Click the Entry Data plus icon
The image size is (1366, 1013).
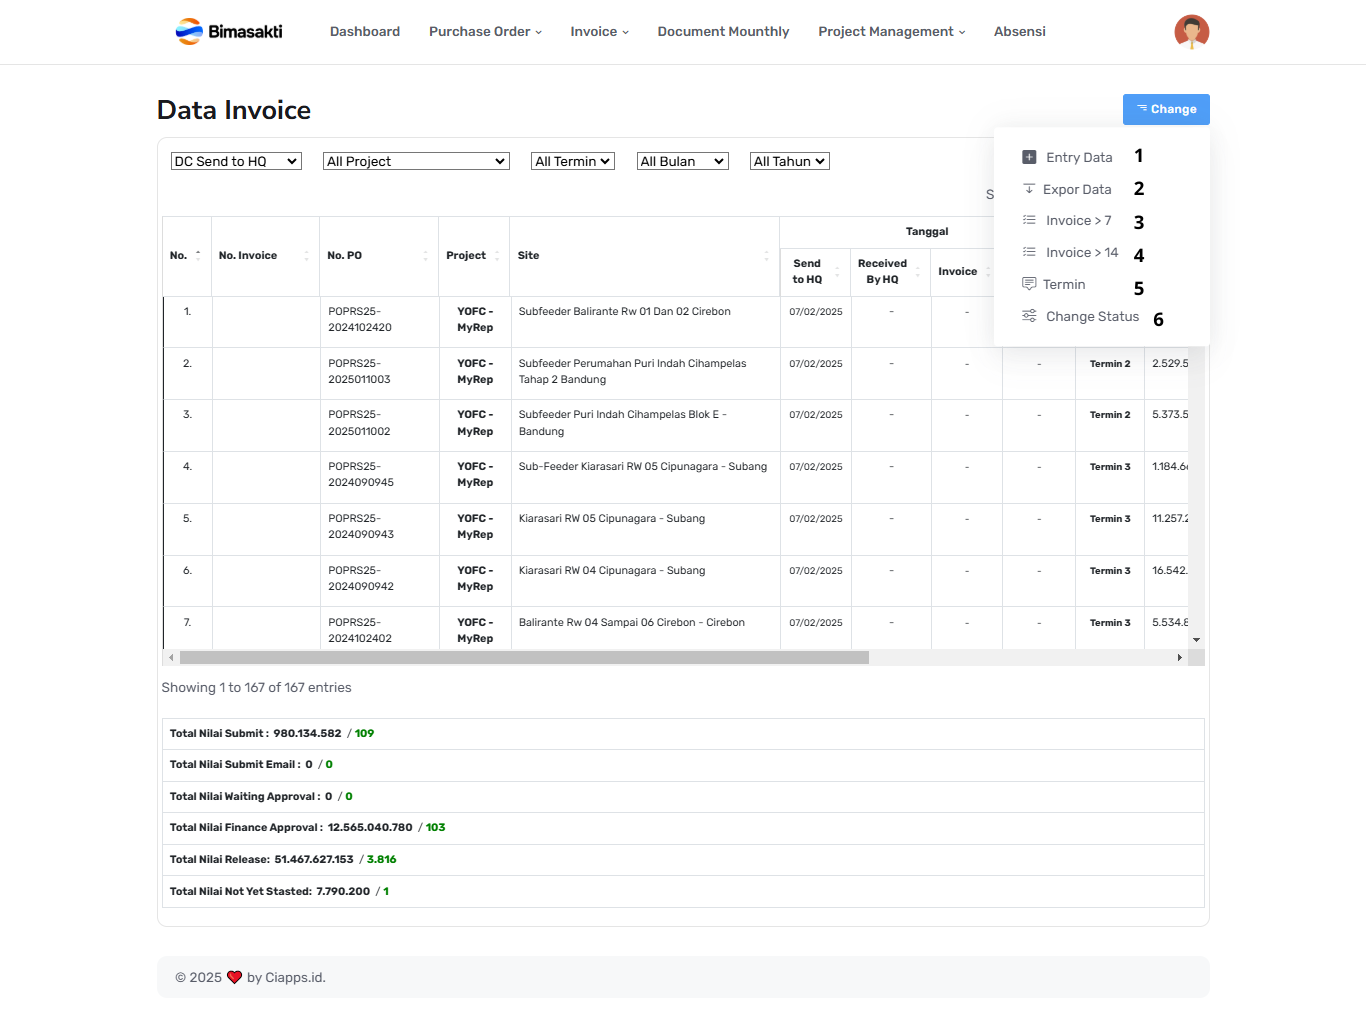pos(1029,157)
